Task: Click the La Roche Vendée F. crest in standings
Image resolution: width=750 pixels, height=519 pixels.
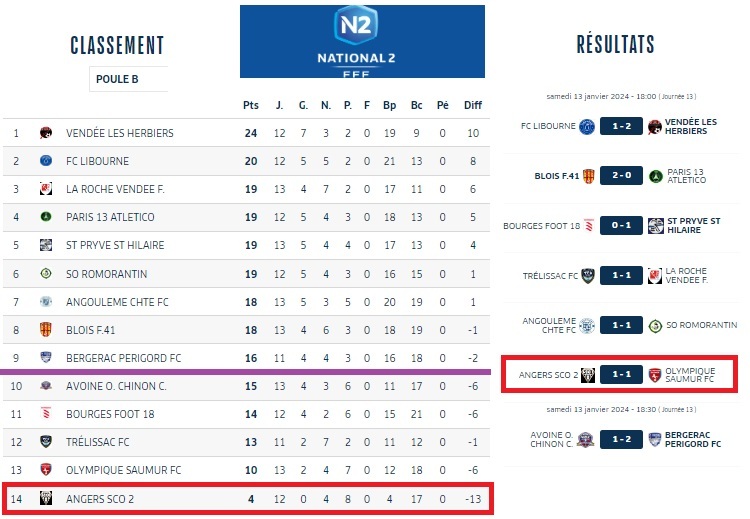Action: tap(46, 189)
